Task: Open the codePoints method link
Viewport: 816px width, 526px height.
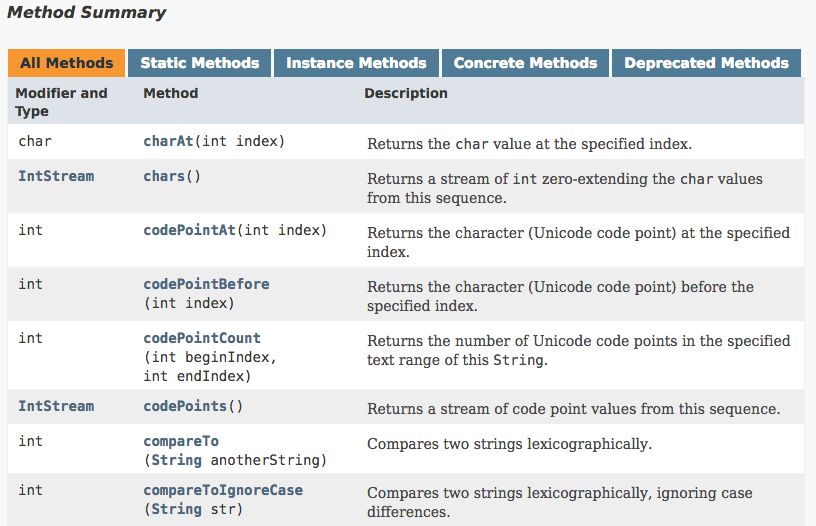Action: (185, 406)
